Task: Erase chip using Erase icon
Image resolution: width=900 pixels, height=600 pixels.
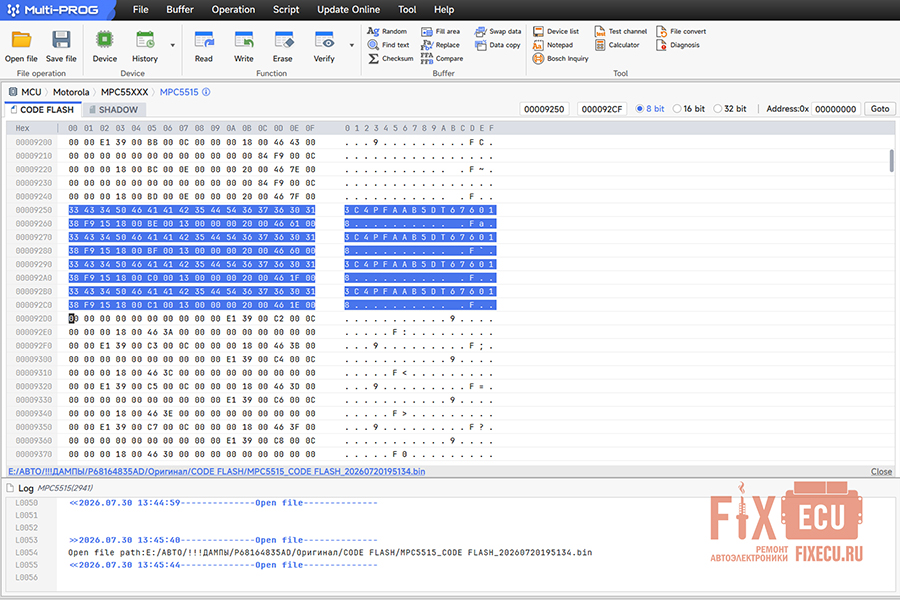Action: point(283,47)
